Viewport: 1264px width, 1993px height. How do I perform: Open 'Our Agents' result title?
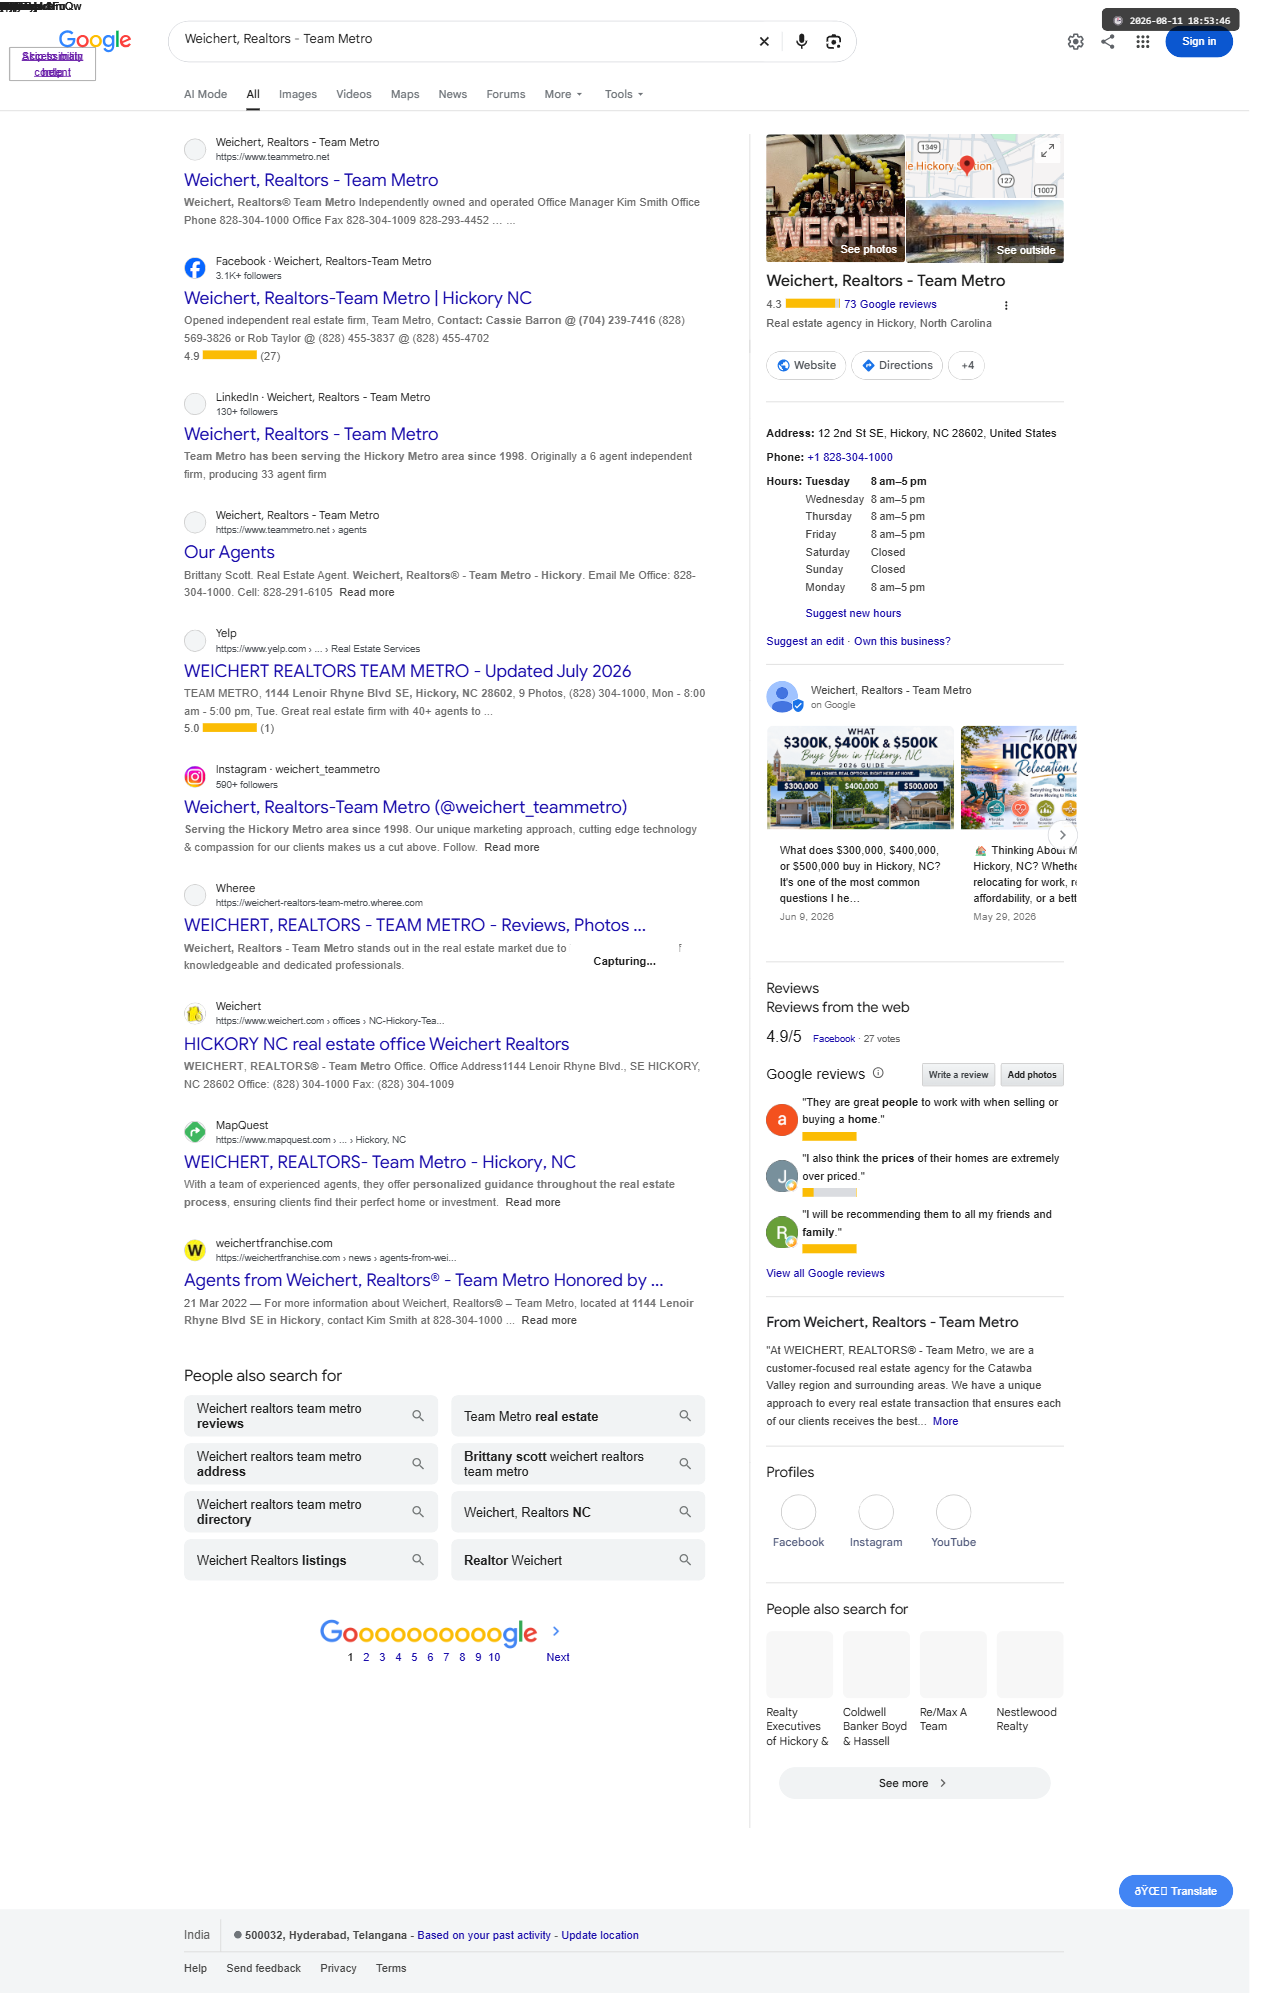pyautogui.click(x=229, y=553)
